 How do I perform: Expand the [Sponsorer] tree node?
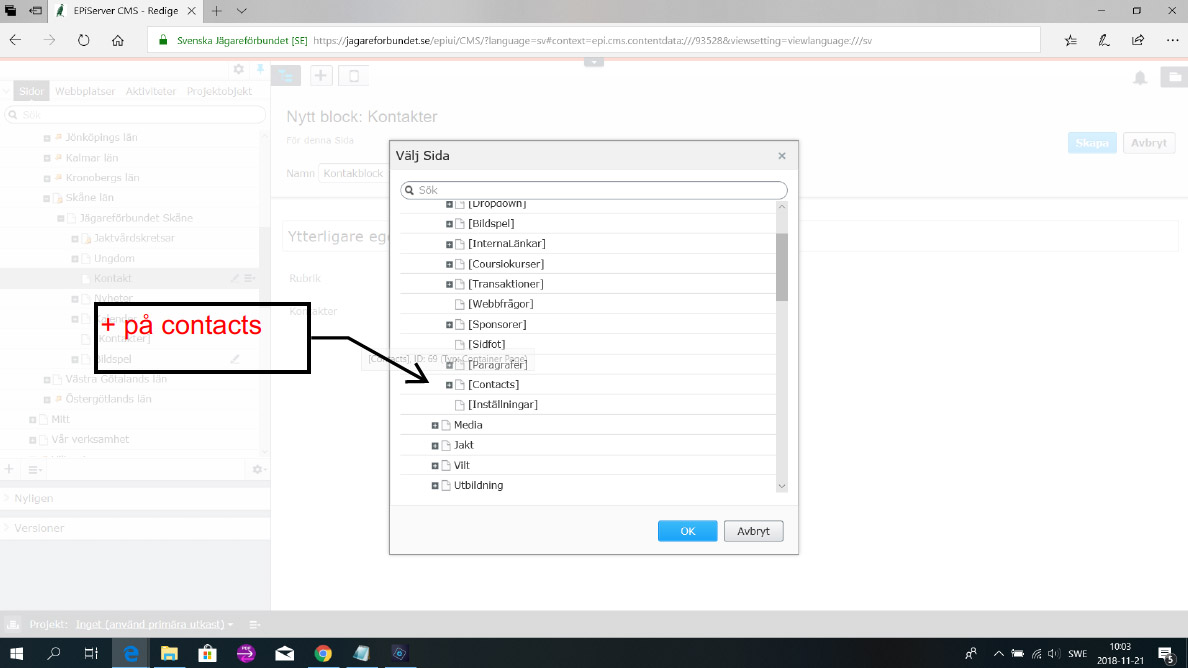tap(449, 324)
